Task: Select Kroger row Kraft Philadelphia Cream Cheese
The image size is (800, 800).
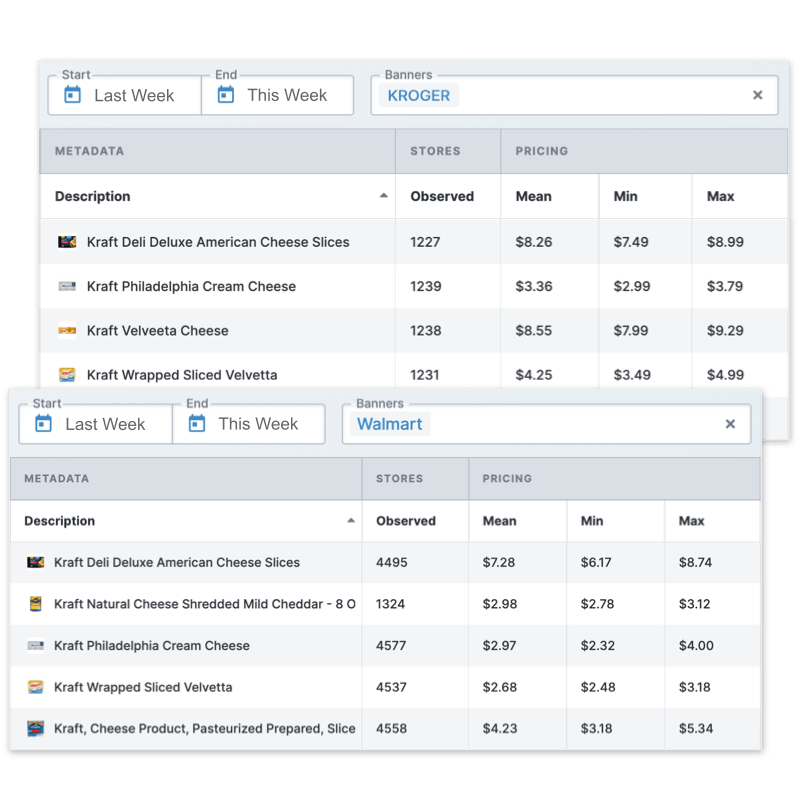Action: pyautogui.click(x=414, y=286)
